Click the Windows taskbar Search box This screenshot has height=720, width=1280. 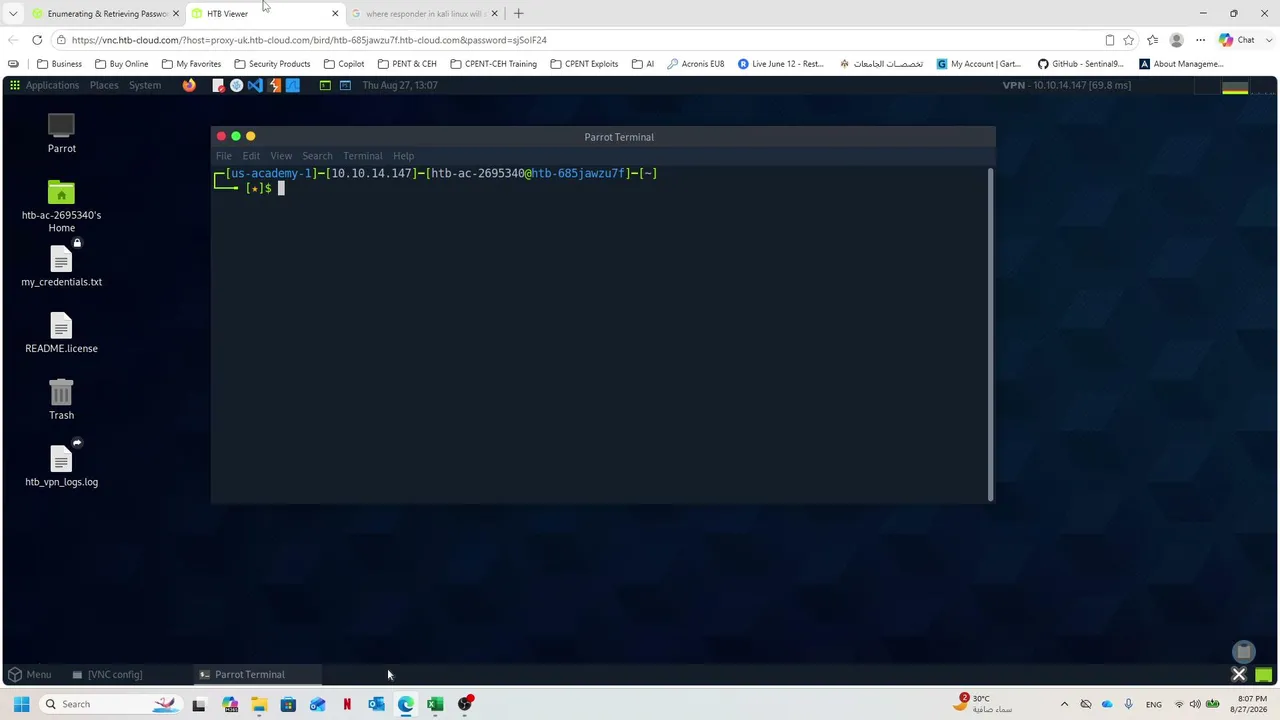coord(108,704)
